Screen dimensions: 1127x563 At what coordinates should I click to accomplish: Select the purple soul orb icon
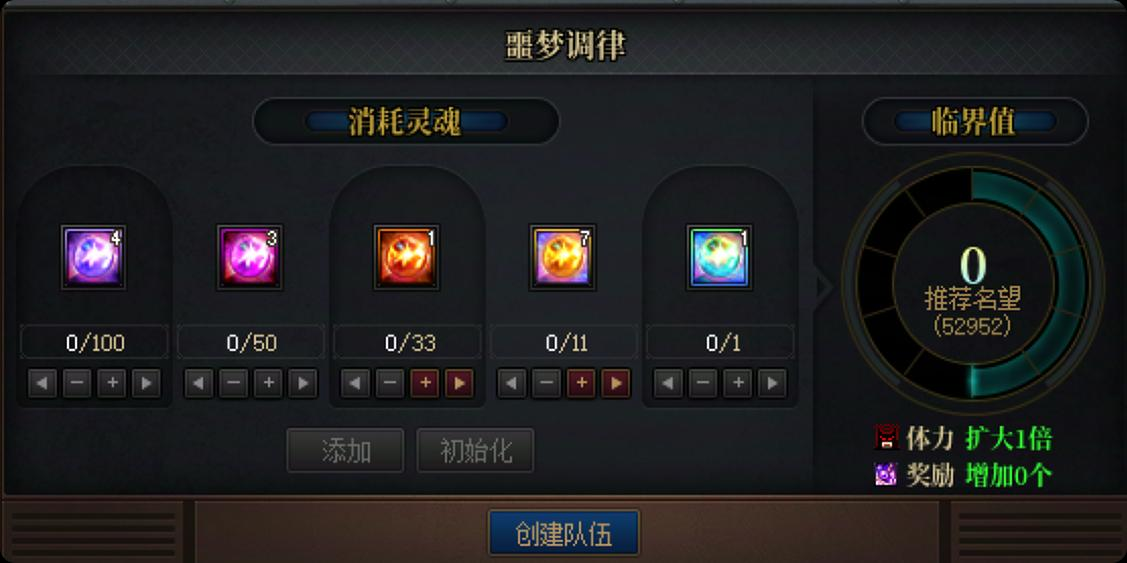point(93,257)
